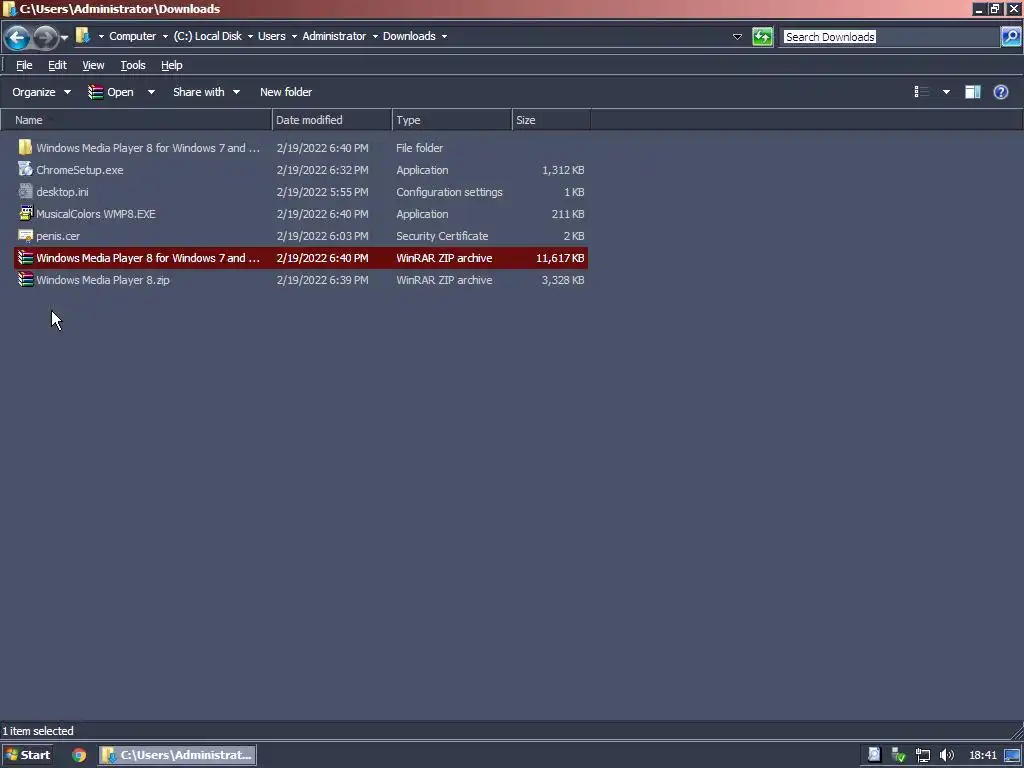Click the volume speaker tray icon

coord(946,756)
